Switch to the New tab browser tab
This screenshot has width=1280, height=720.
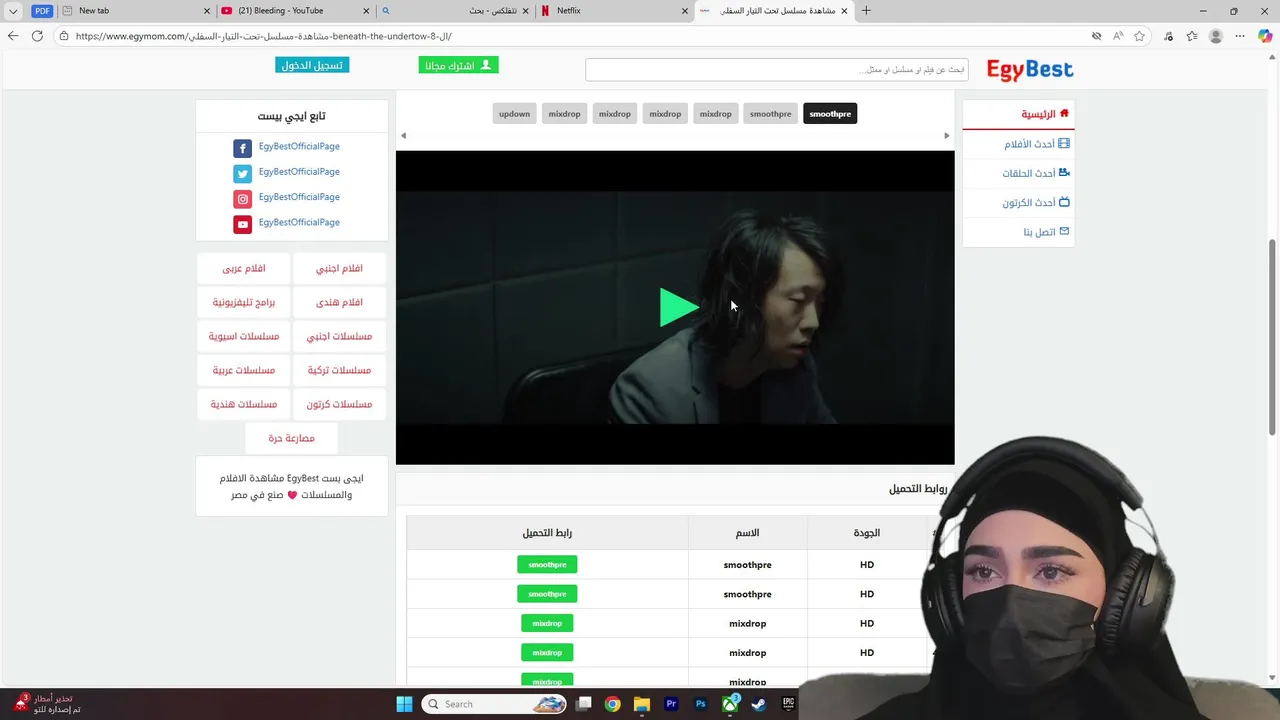135,11
